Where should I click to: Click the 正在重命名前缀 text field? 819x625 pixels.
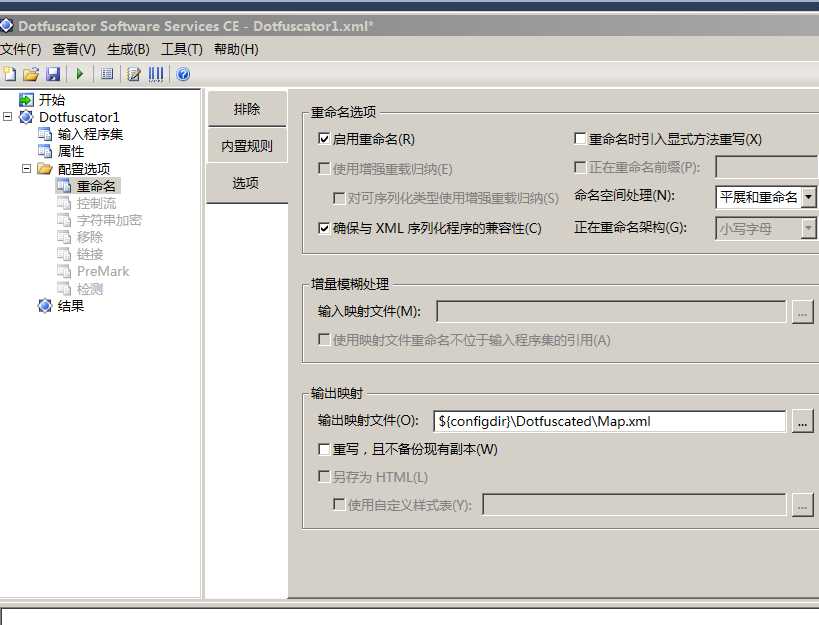pos(765,168)
